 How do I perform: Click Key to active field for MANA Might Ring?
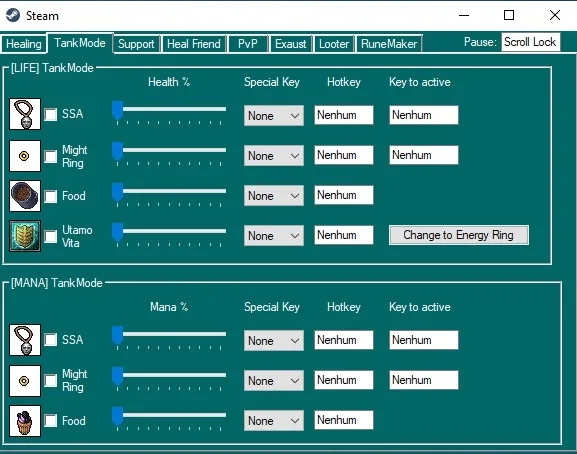[424, 380]
